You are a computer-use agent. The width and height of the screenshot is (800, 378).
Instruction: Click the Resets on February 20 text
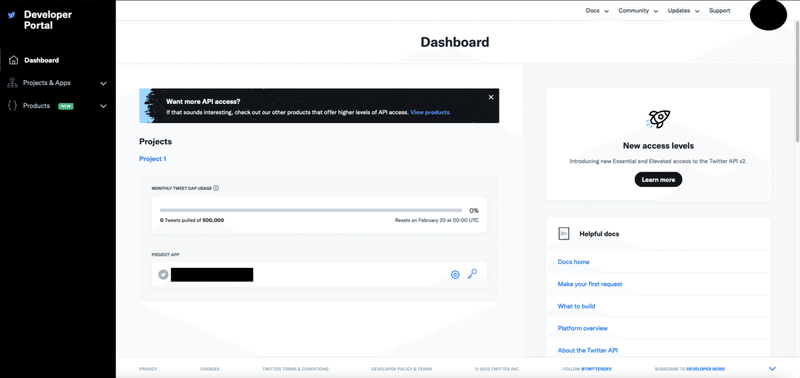pos(437,220)
